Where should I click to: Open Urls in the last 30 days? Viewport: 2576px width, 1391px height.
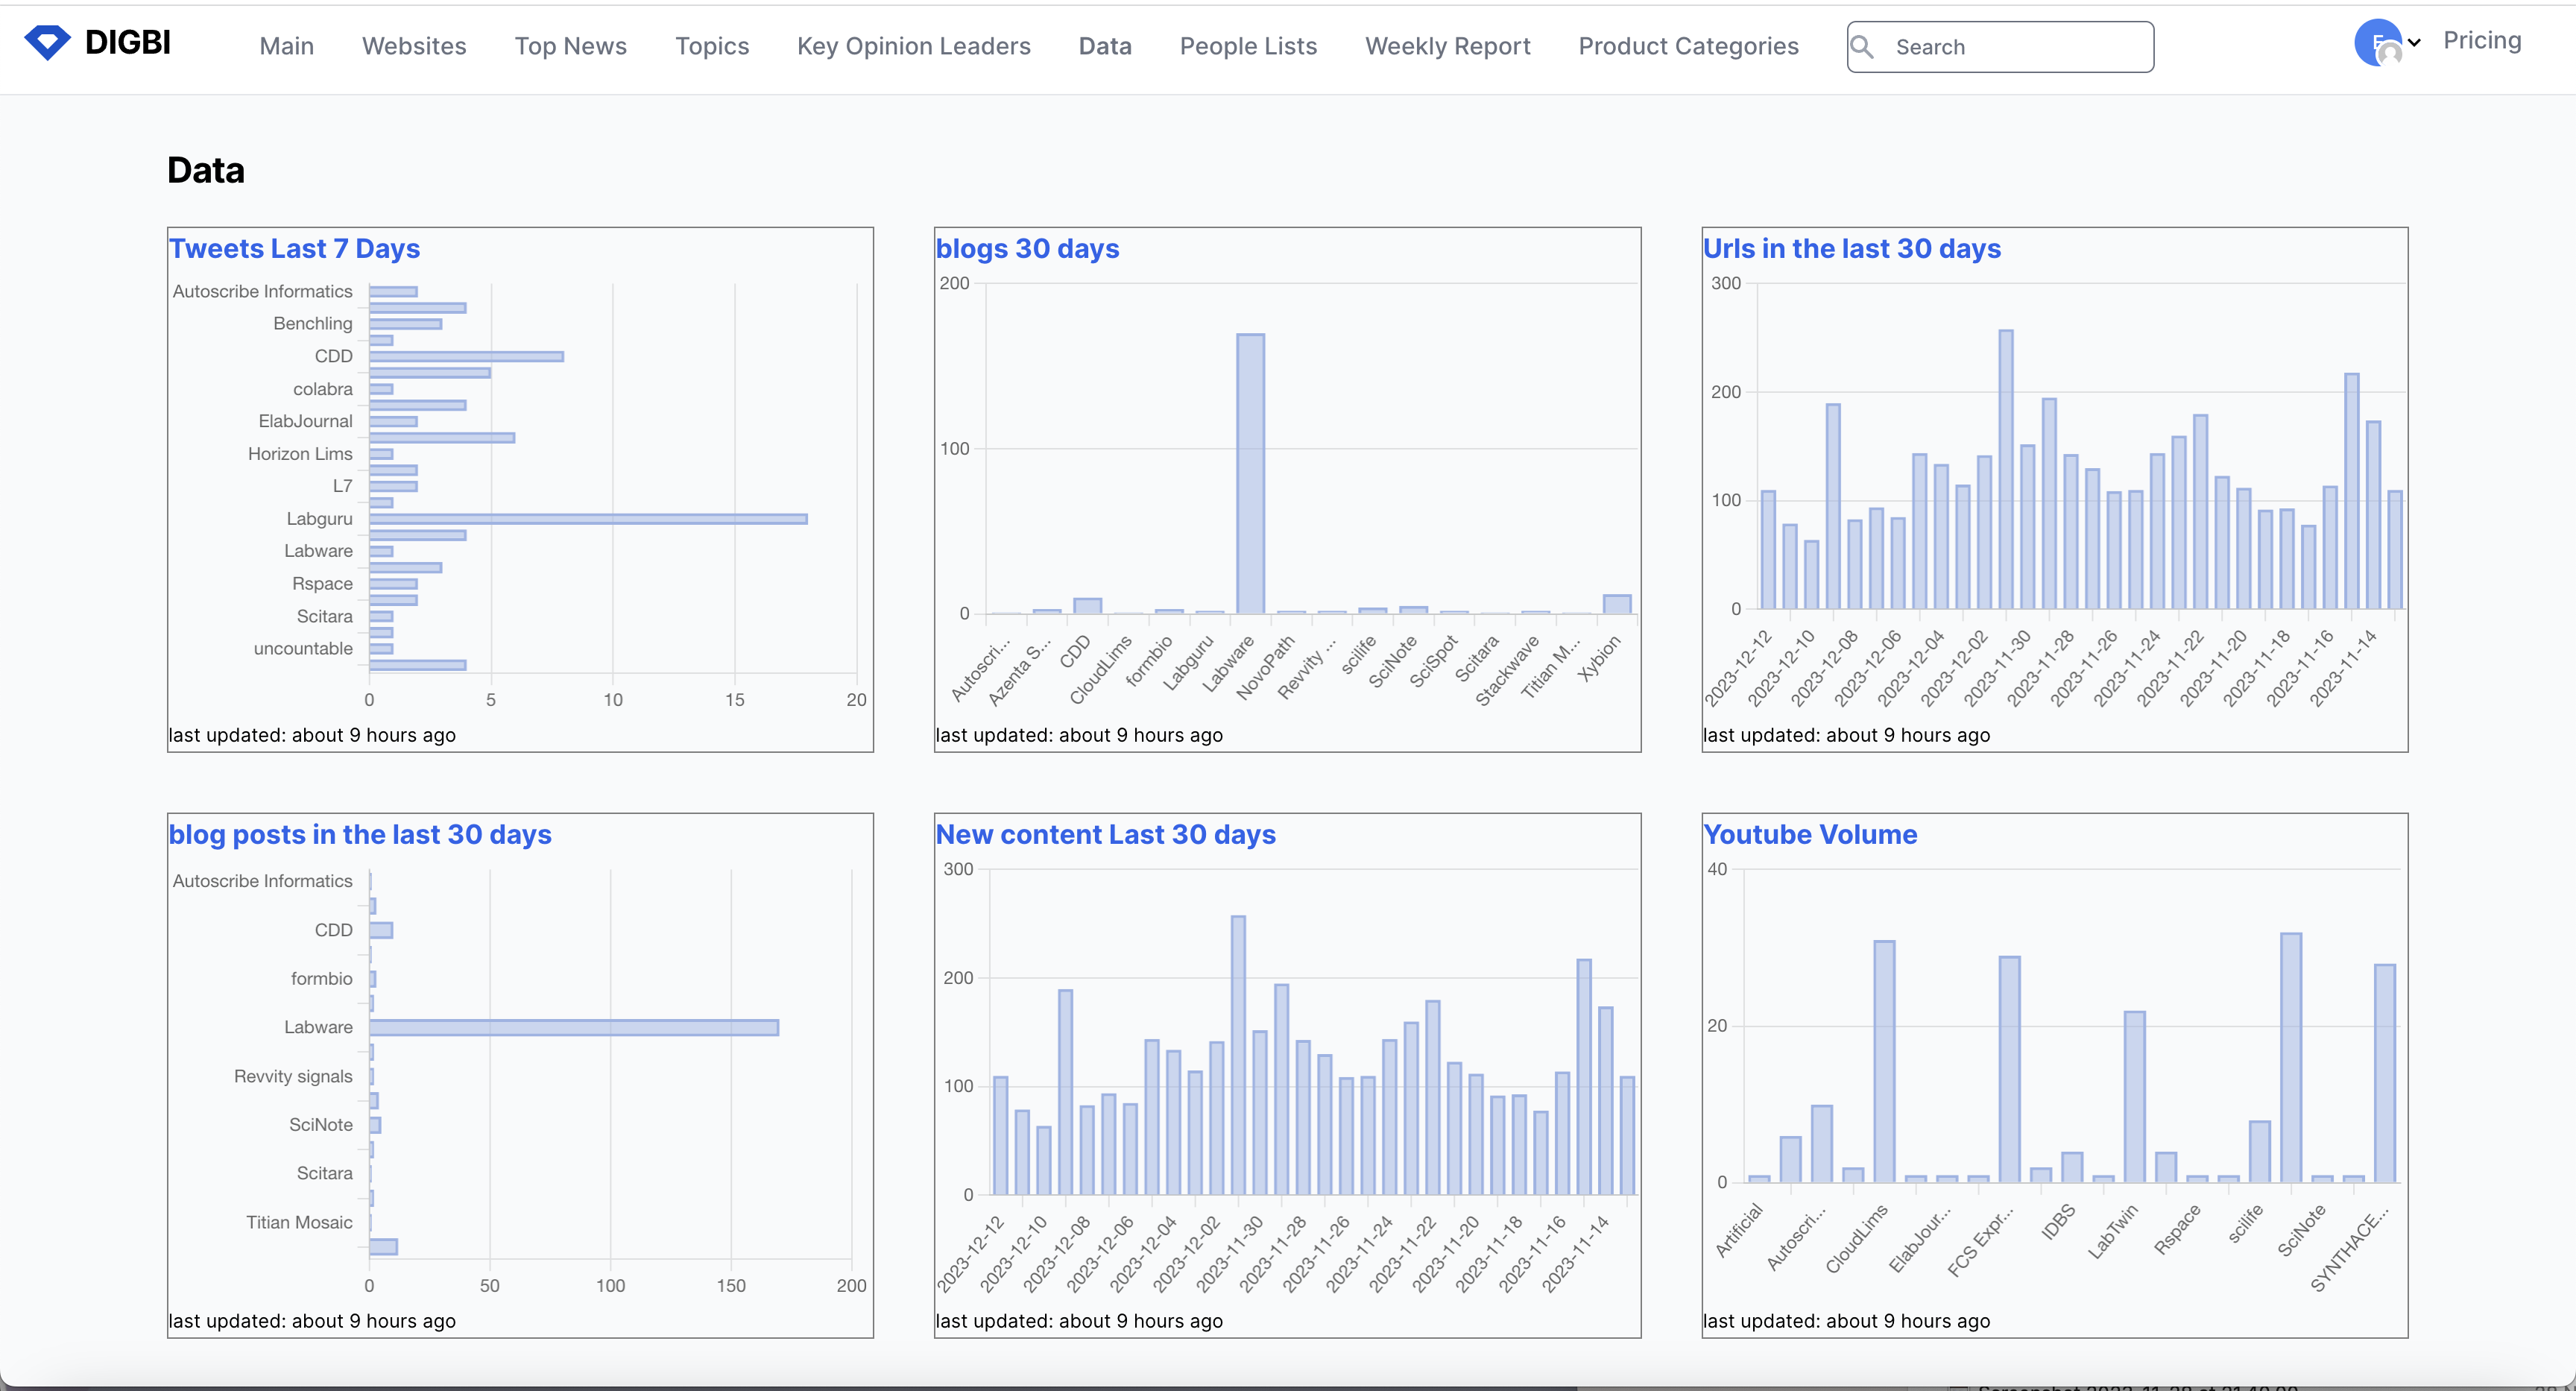click(x=1852, y=248)
